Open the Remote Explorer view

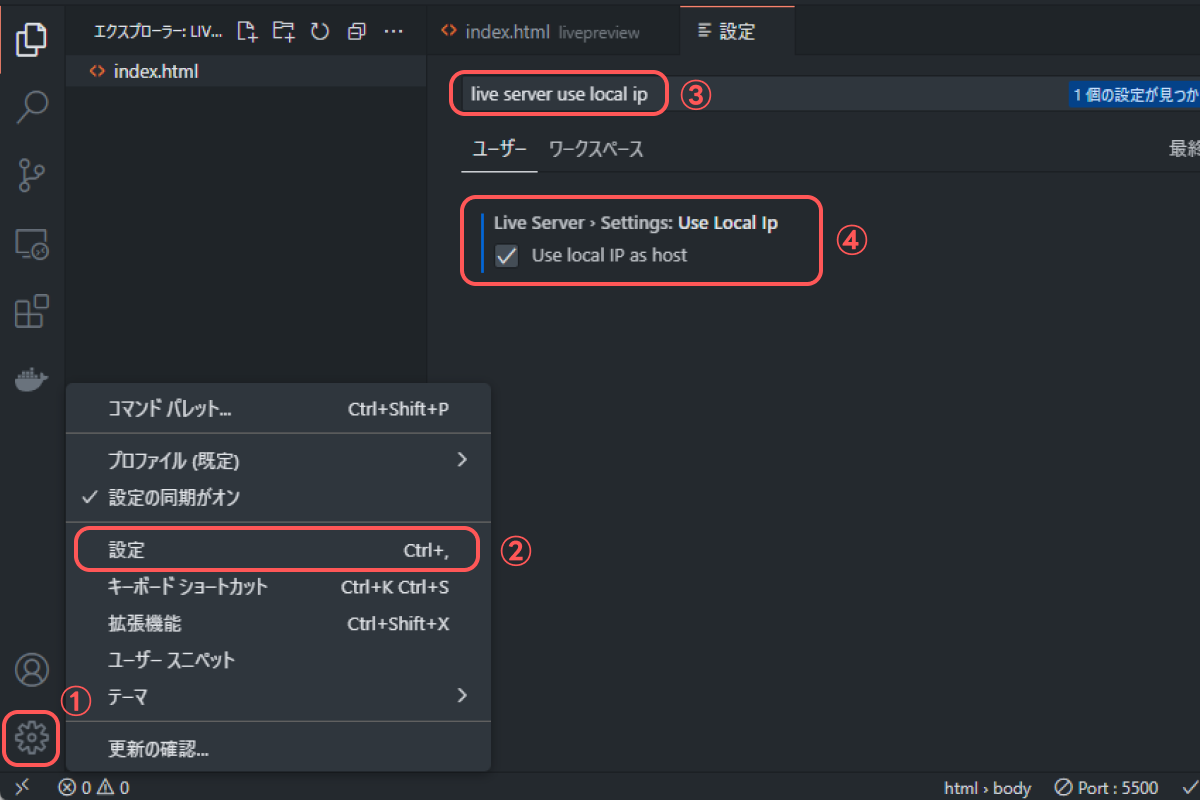(x=31, y=243)
